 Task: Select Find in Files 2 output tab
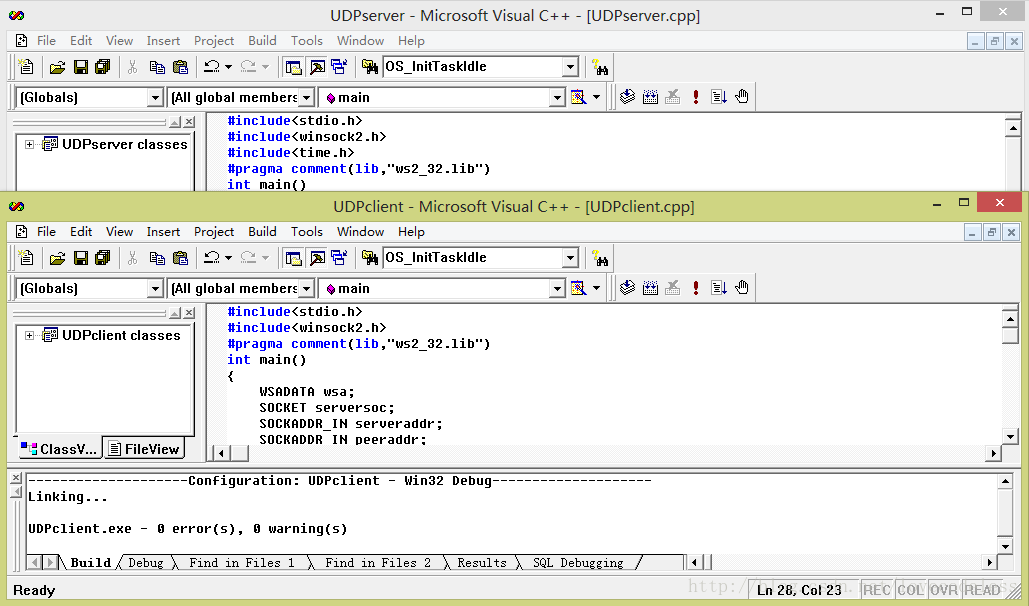(378, 563)
